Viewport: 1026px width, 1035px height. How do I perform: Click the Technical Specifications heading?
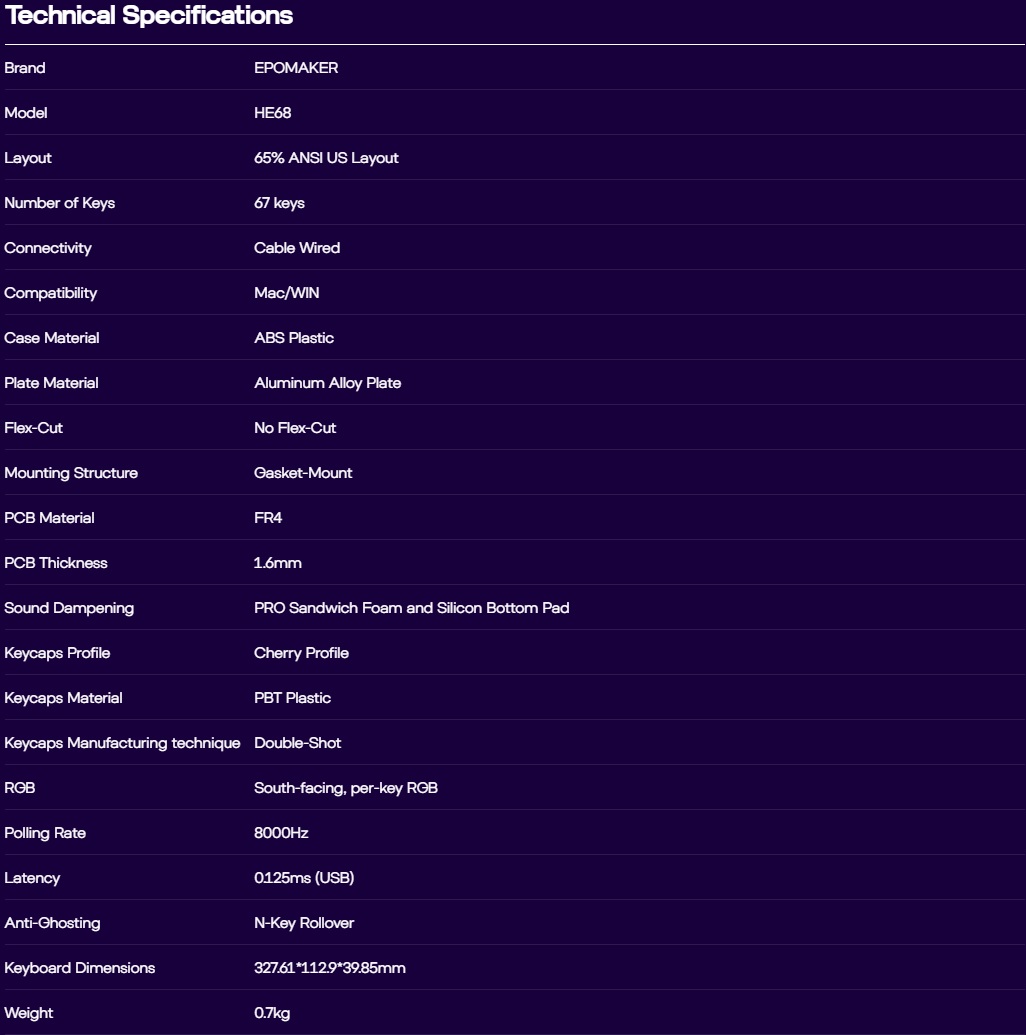pyautogui.click(x=149, y=16)
